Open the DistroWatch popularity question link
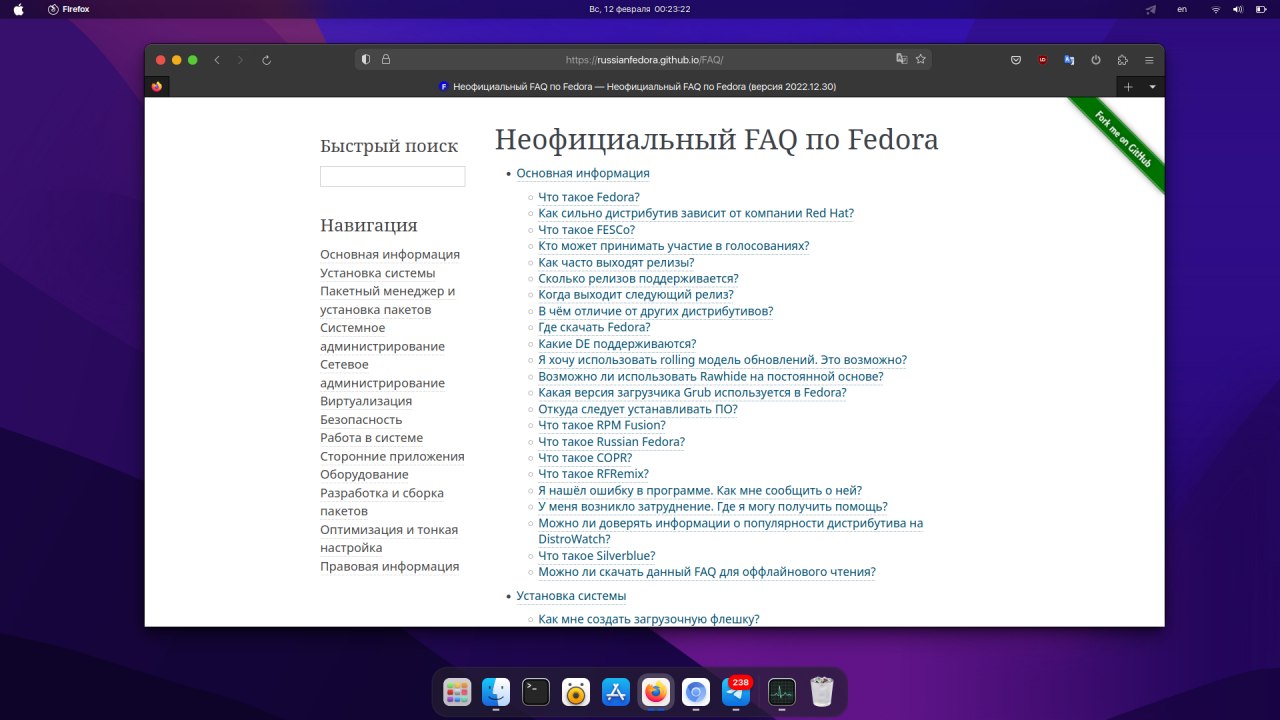 tap(730, 531)
